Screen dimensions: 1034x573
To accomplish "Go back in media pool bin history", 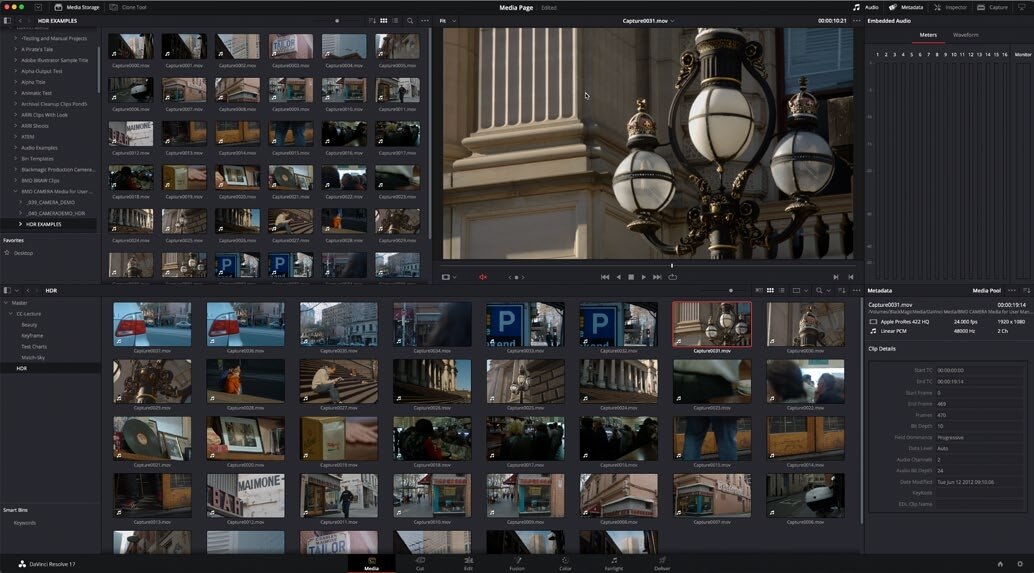I will pos(28,291).
